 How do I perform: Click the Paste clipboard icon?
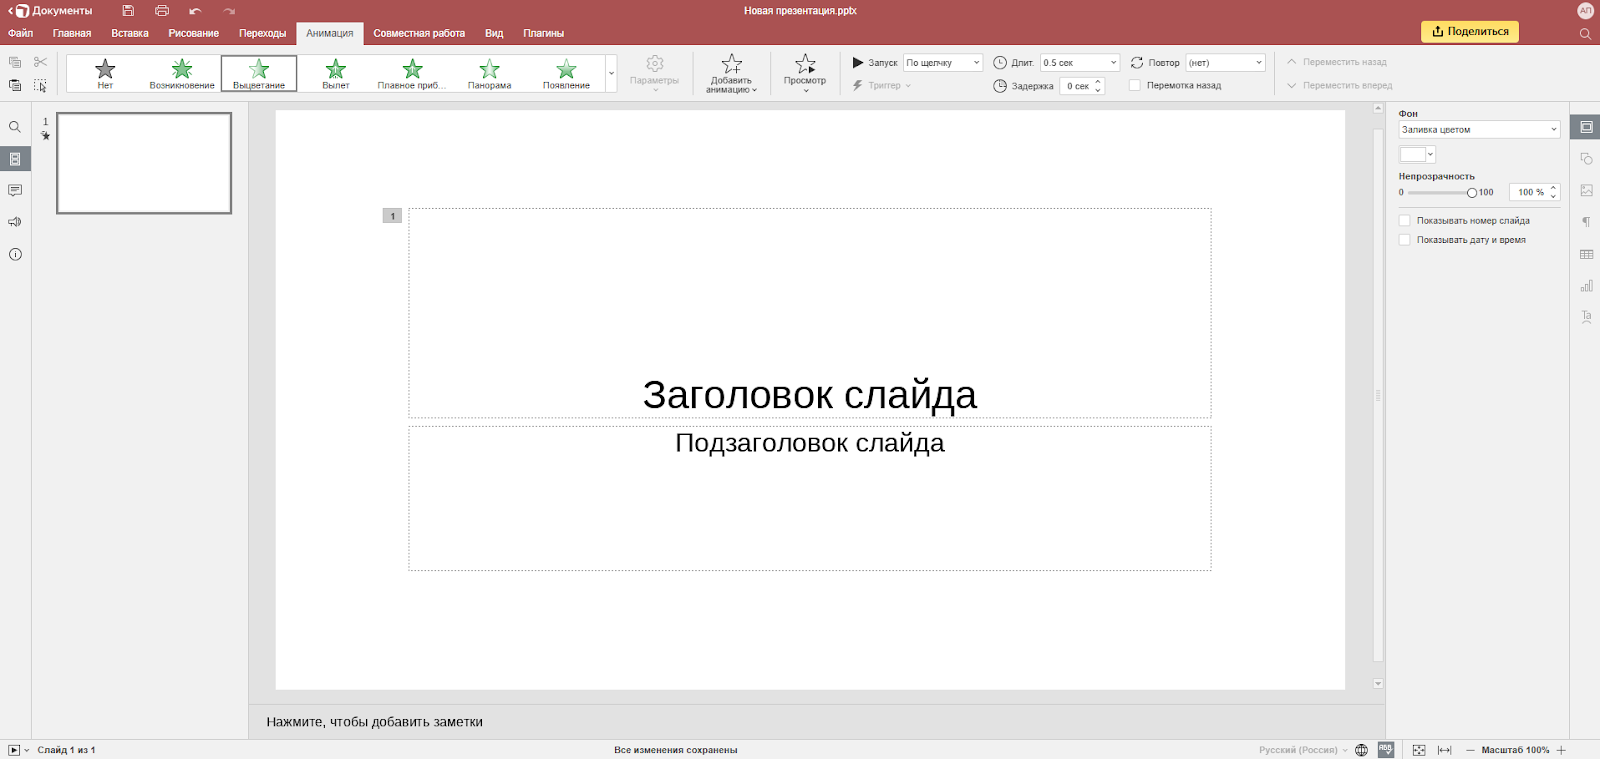[15, 86]
